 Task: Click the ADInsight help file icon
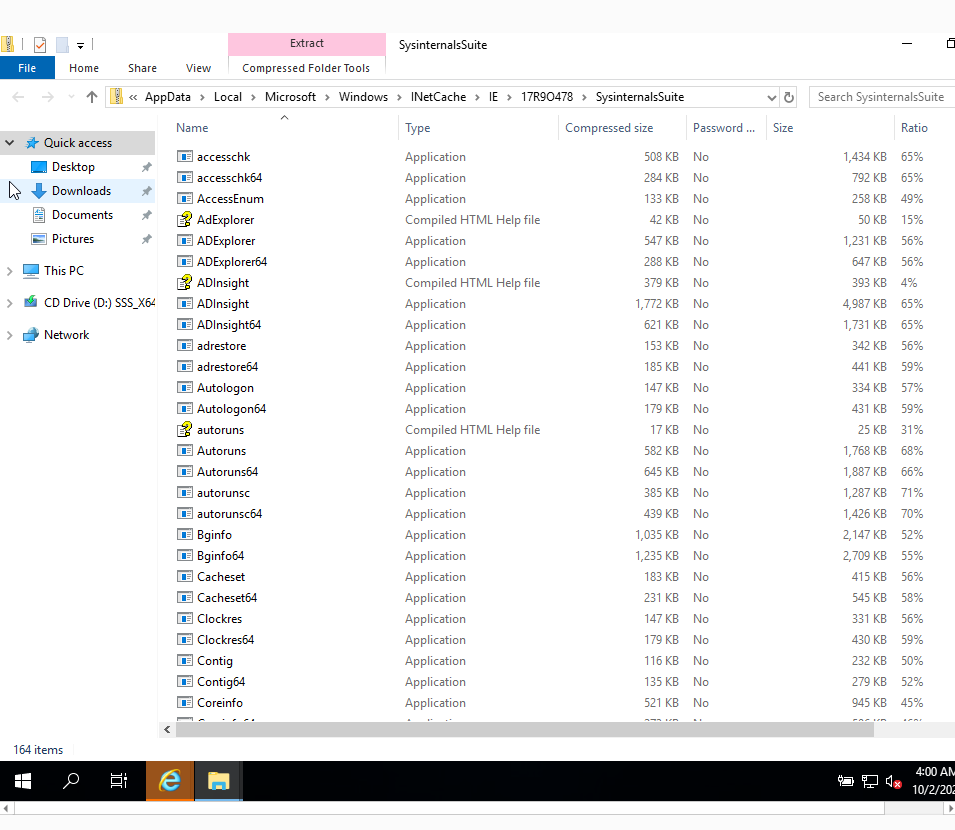coord(185,283)
